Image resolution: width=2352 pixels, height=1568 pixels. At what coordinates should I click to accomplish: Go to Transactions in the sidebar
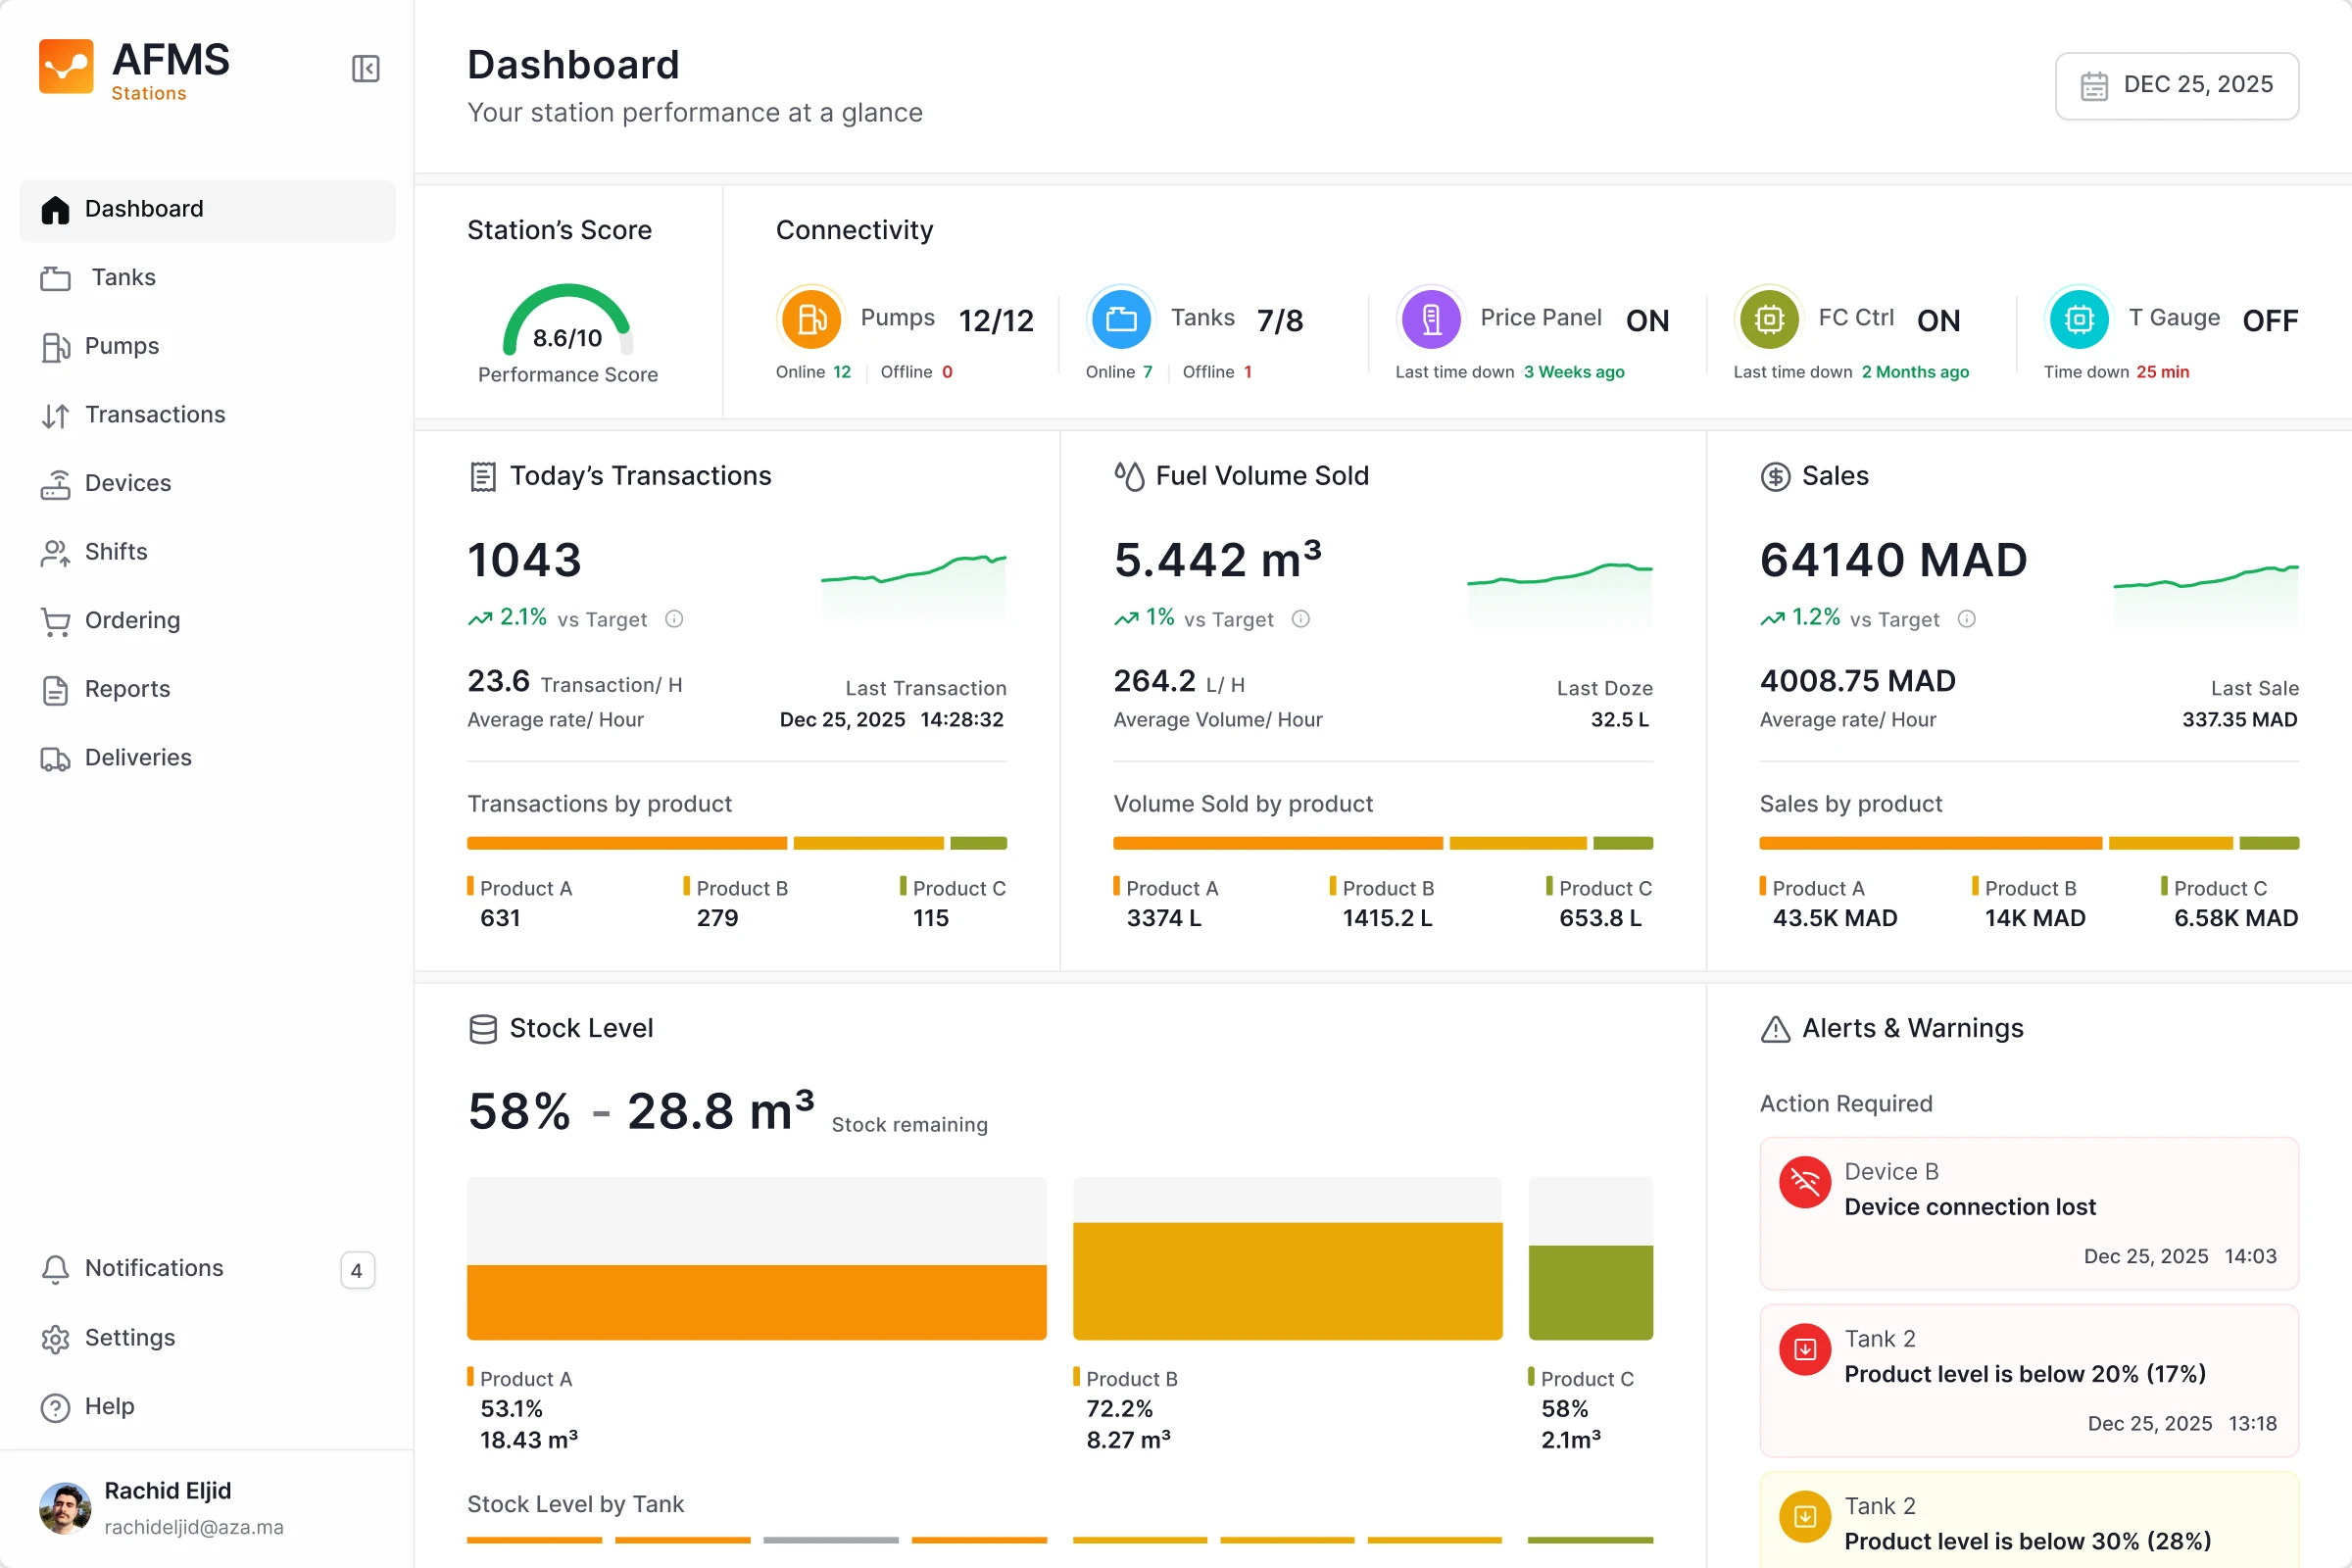[155, 414]
